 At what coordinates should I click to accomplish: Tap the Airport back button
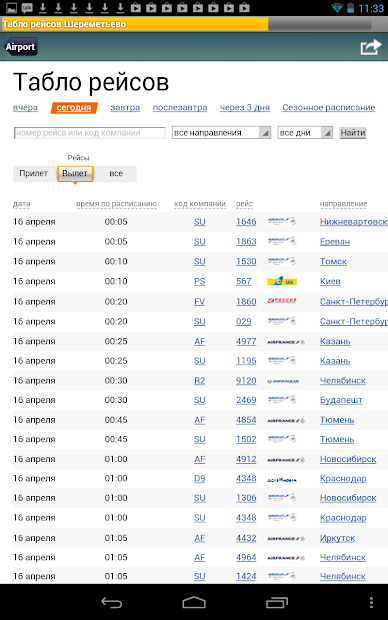tap(21, 47)
